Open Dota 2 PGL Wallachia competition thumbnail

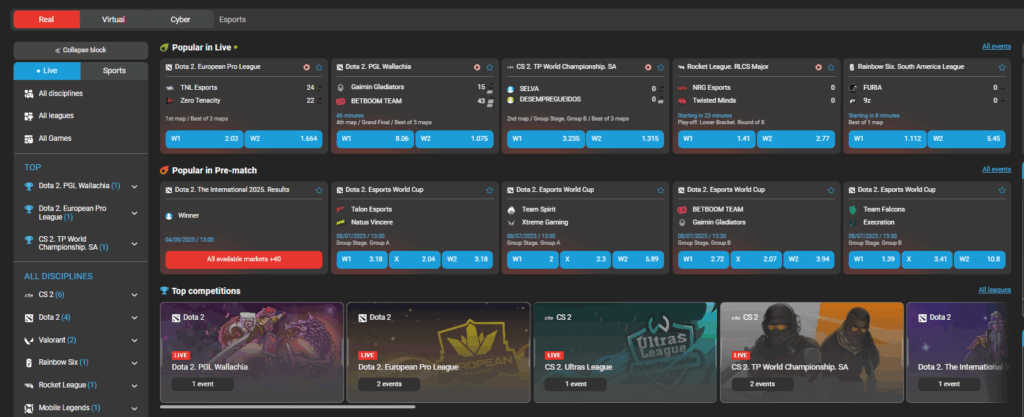[252, 352]
